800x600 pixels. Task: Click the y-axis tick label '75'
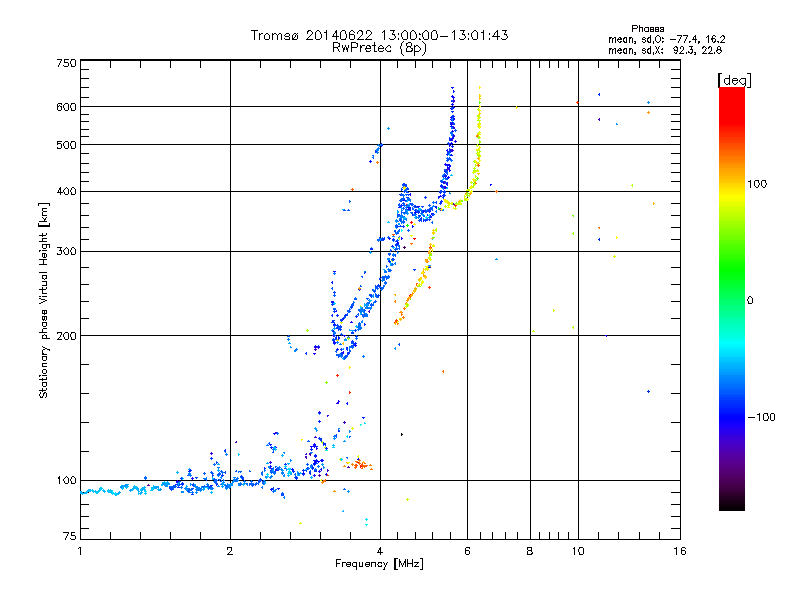point(70,536)
